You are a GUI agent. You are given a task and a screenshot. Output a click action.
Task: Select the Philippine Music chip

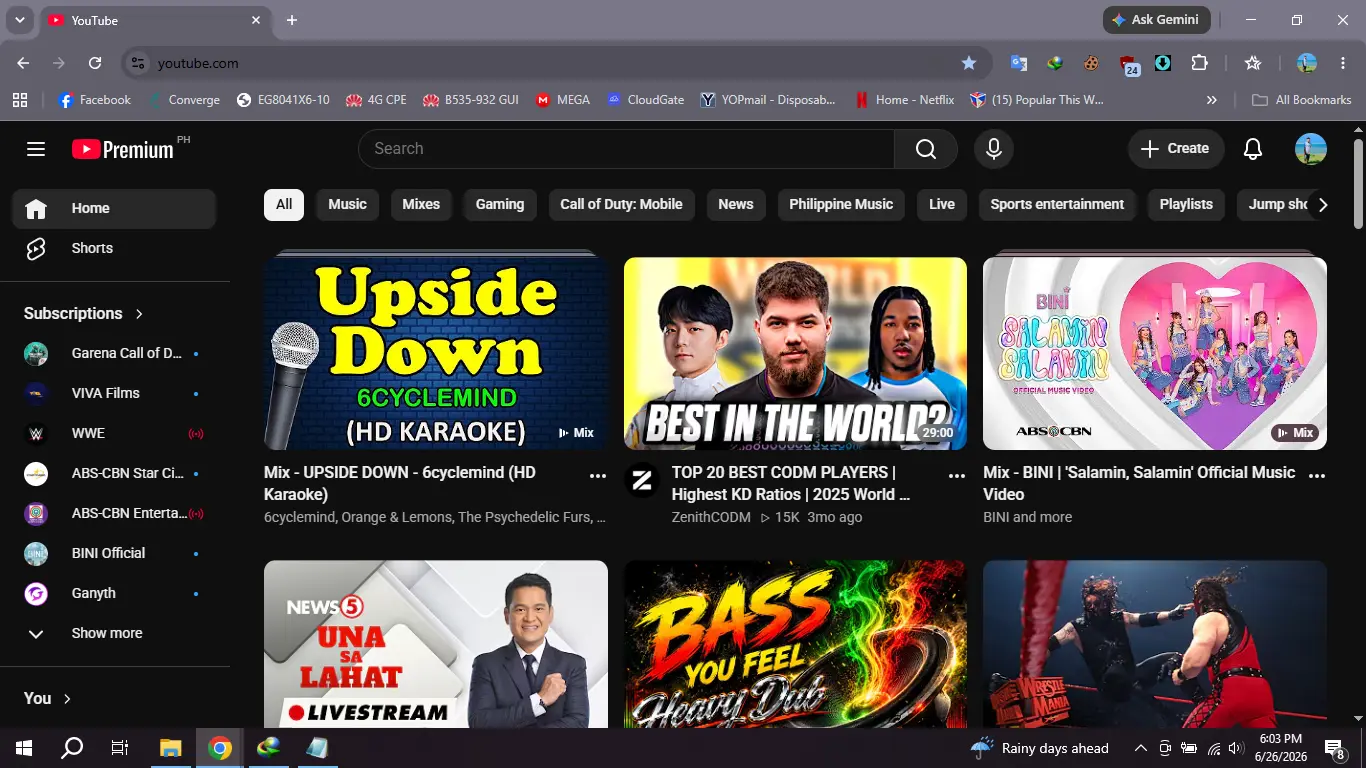[x=841, y=204]
